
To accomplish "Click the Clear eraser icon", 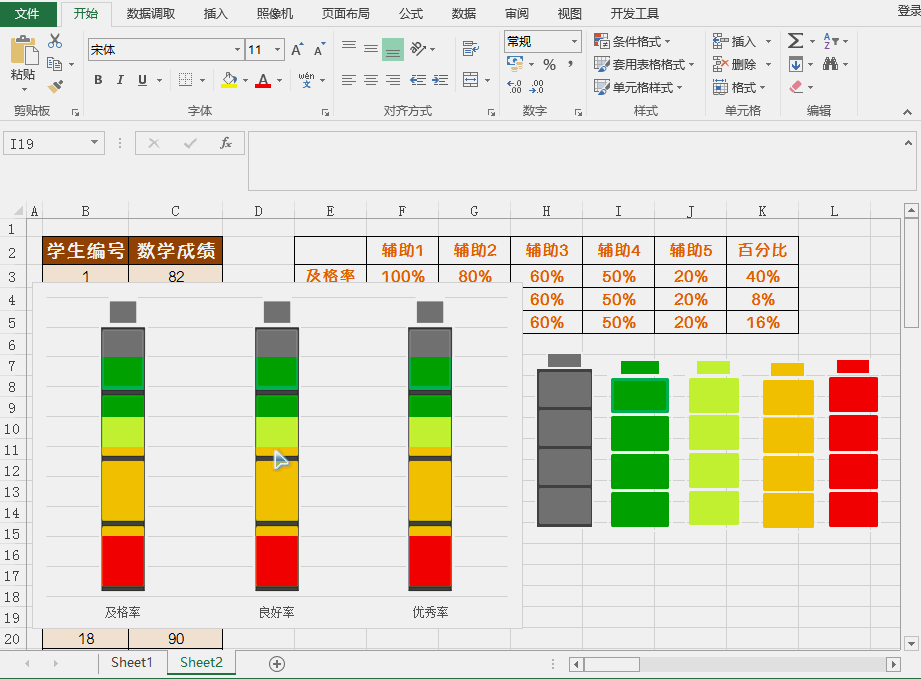I will (x=796, y=87).
